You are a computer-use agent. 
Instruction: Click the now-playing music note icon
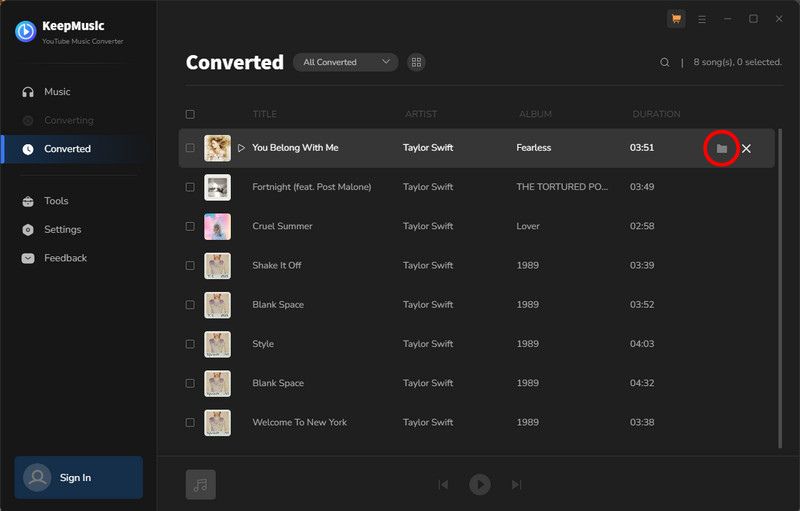pyautogui.click(x=201, y=484)
